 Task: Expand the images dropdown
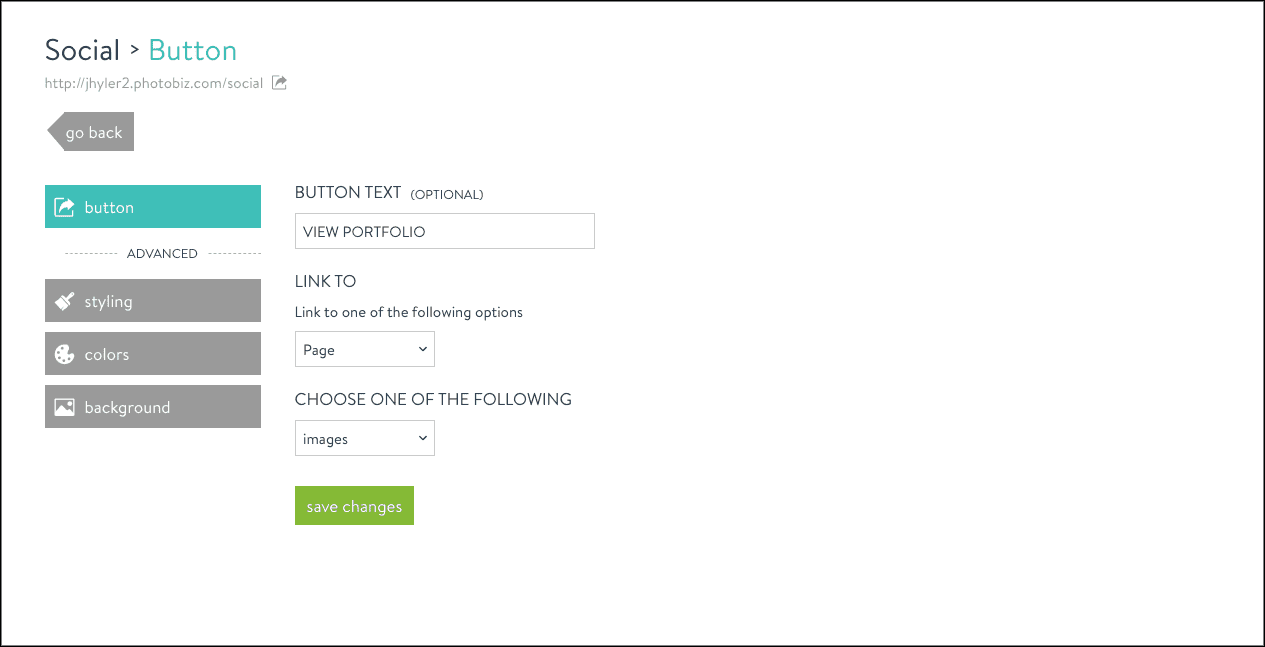point(364,437)
